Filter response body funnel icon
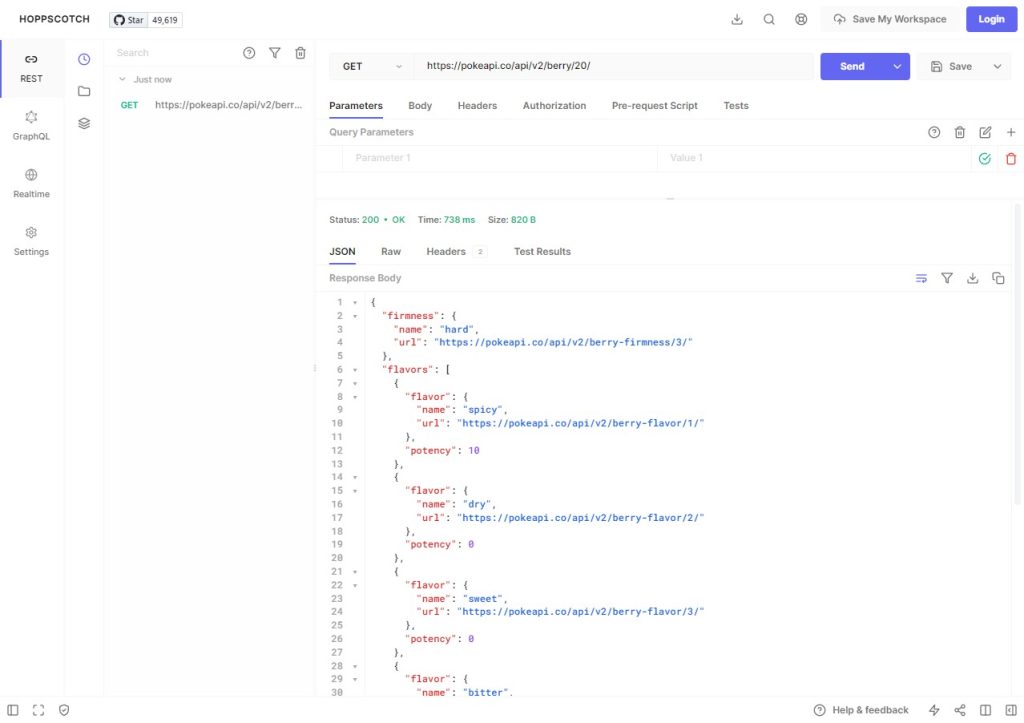Screen dimensions: 1024x723 947,278
